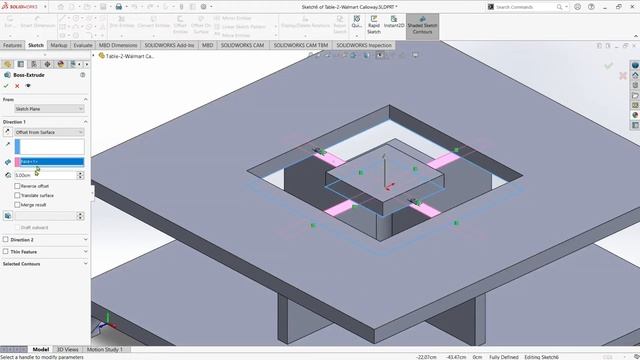Collapse the CommandManager ribbon arrow
640x360 pixels.
636,36
